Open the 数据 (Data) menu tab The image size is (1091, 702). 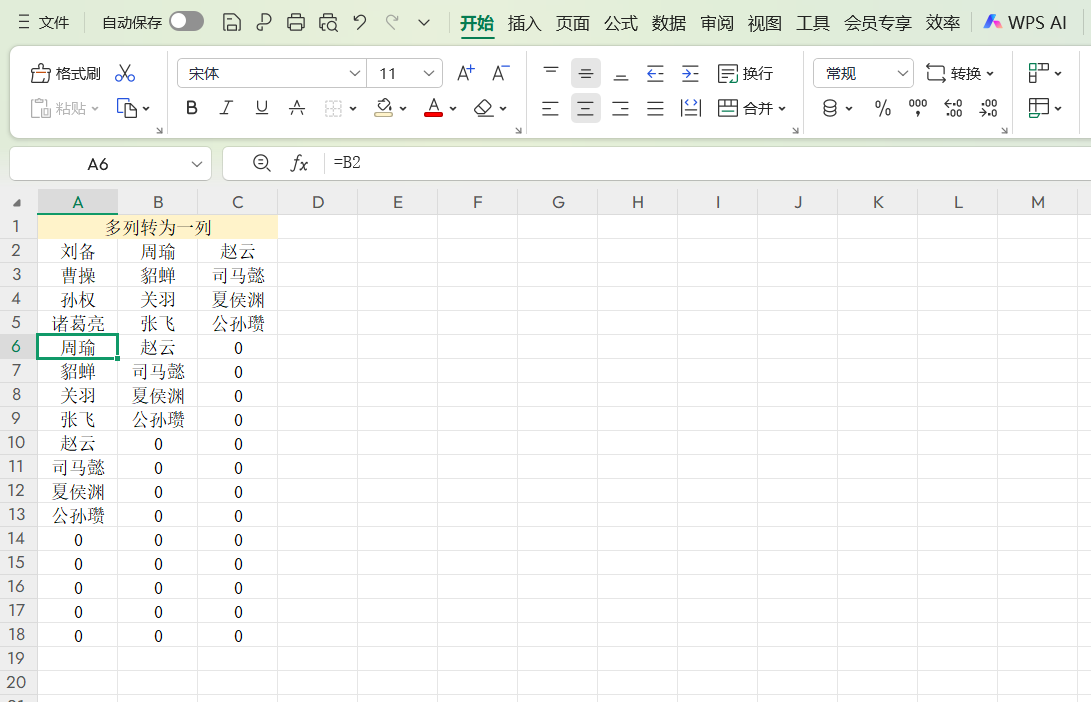pyautogui.click(x=668, y=23)
